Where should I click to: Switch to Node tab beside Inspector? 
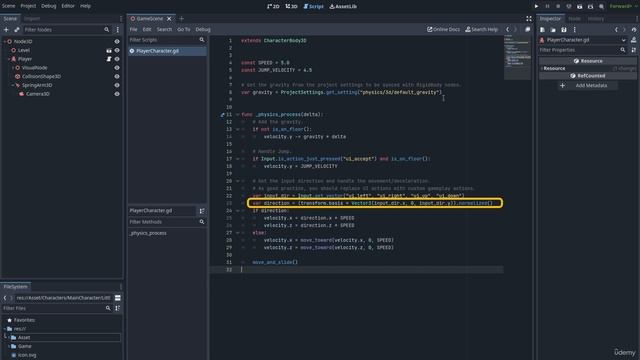coord(574,19)
